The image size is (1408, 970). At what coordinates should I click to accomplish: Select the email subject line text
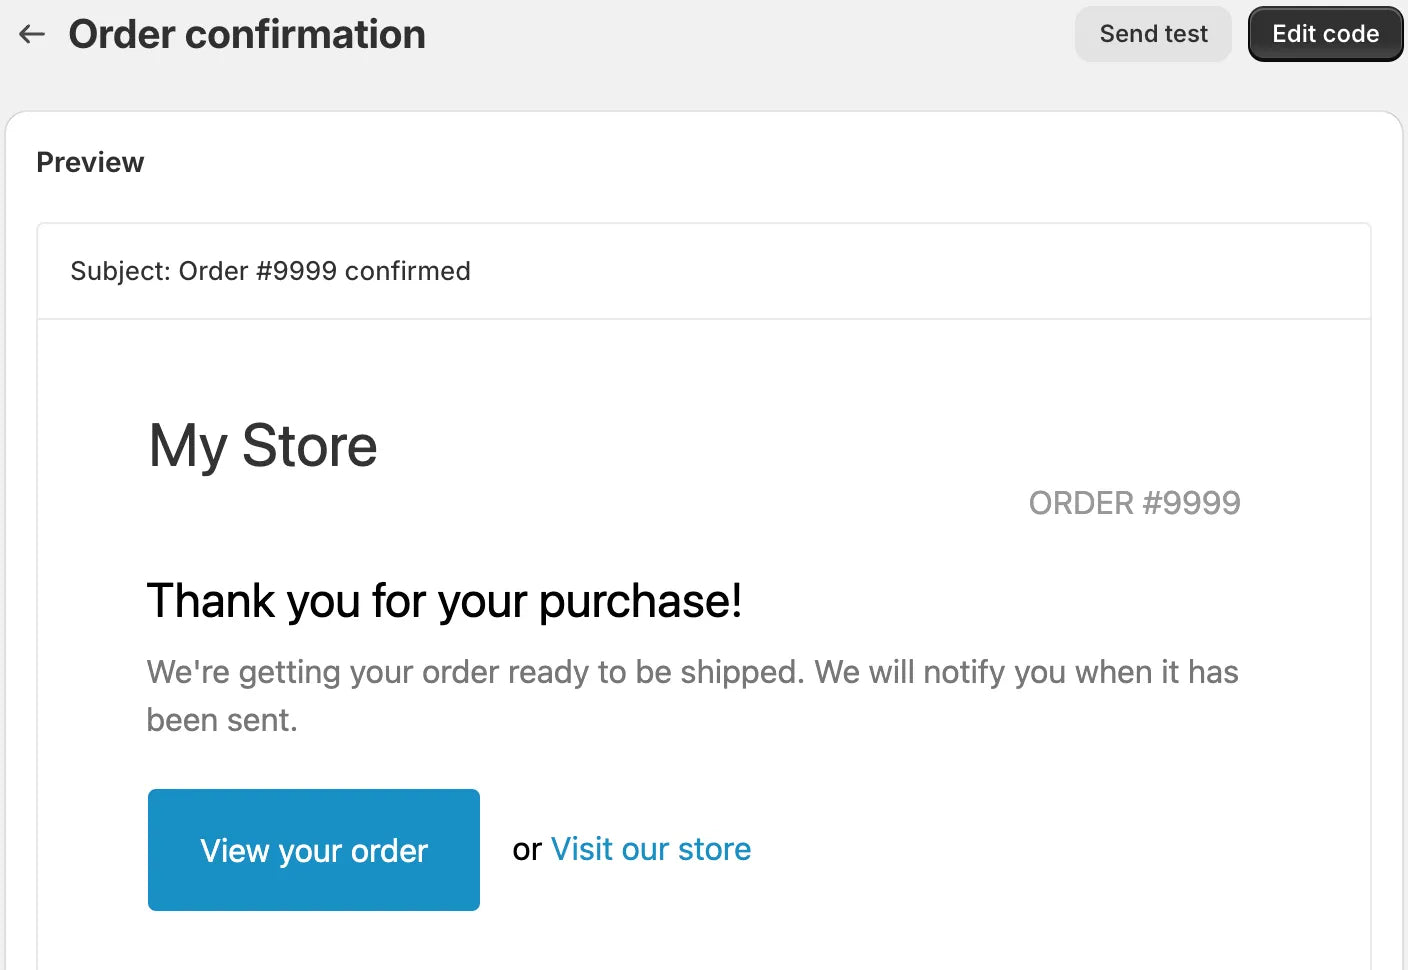click(270, 271)
